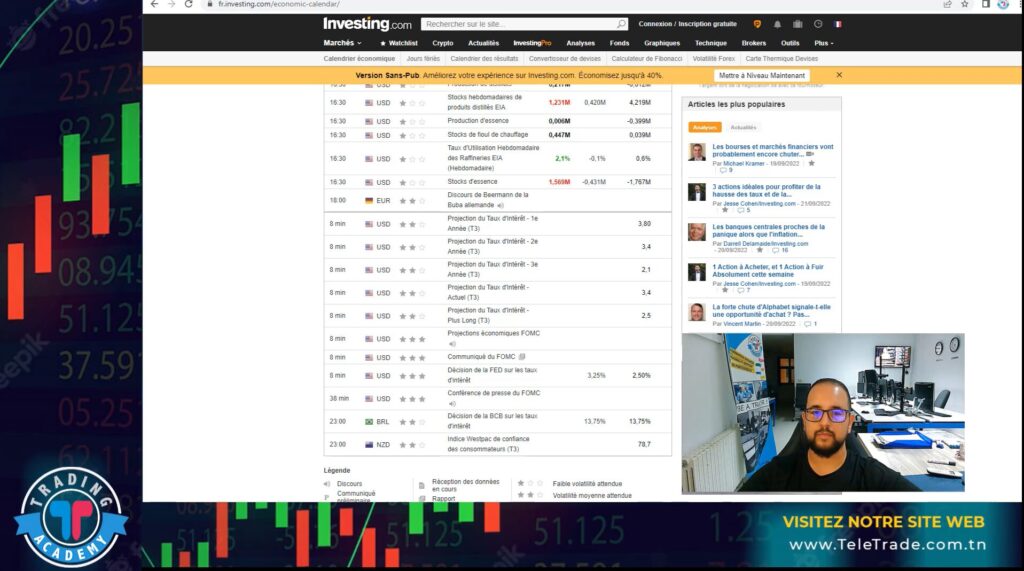Switch to the Actualités tab in popular articles
Screen dimensions: 1024x571
pos(743,127)
